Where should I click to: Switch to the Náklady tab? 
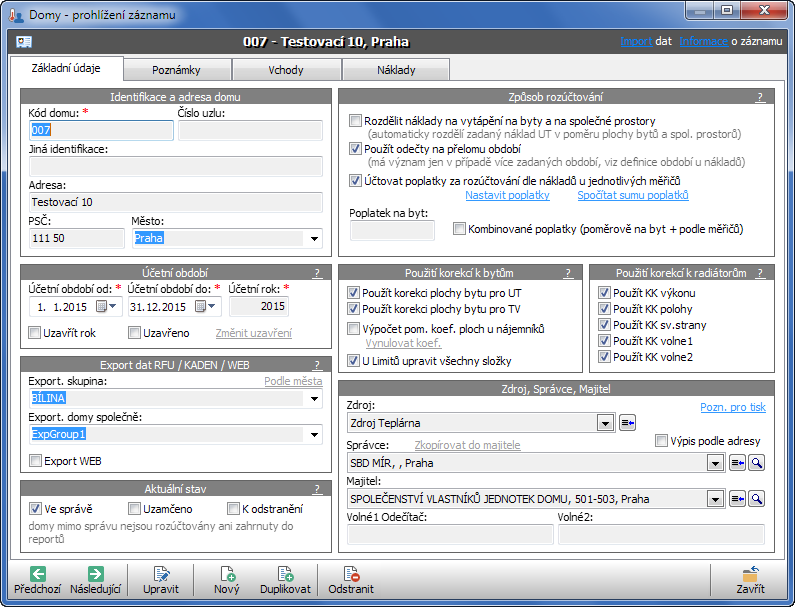pos(396,70)
